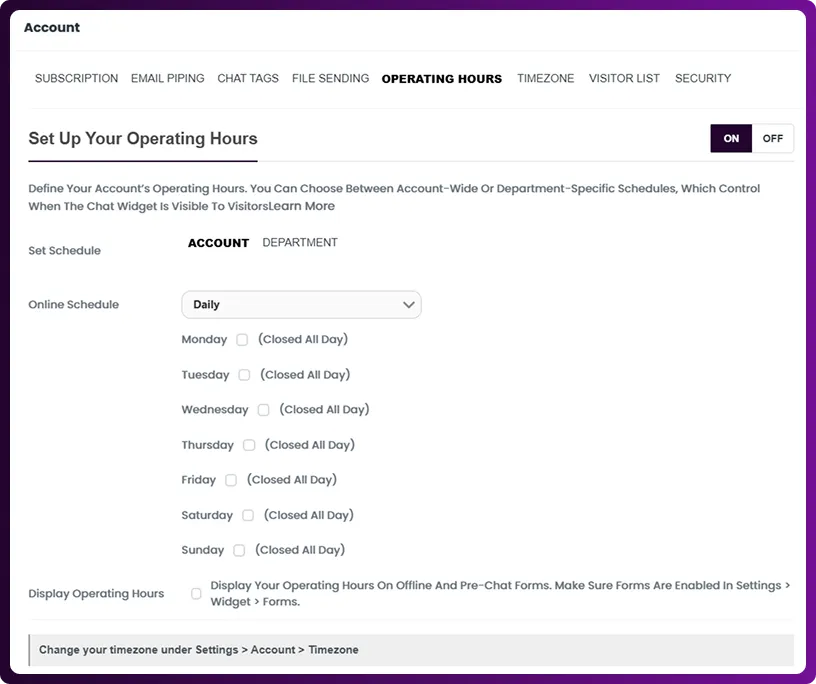
Task: Turn operating hours ON
Action: click(x=731, y=139)
